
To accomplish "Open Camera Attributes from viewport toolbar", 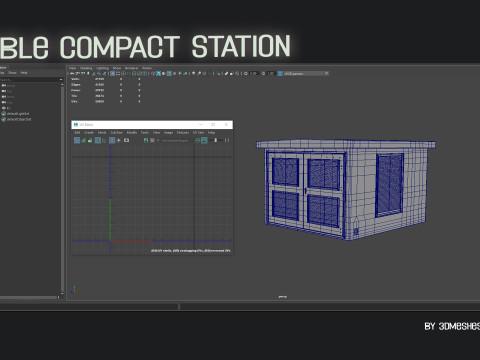I will point(83,73).
